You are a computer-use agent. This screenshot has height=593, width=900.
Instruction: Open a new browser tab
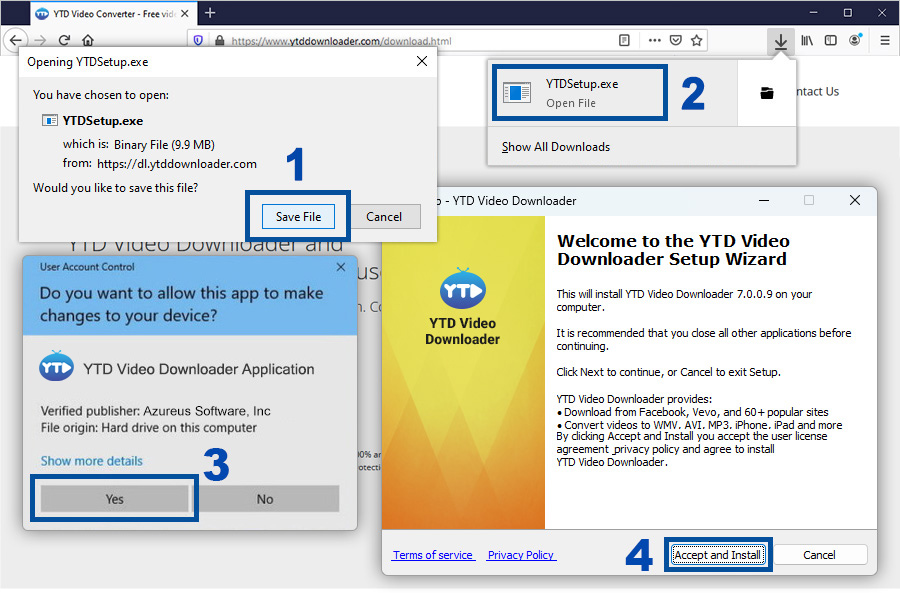tap(210, 13)
